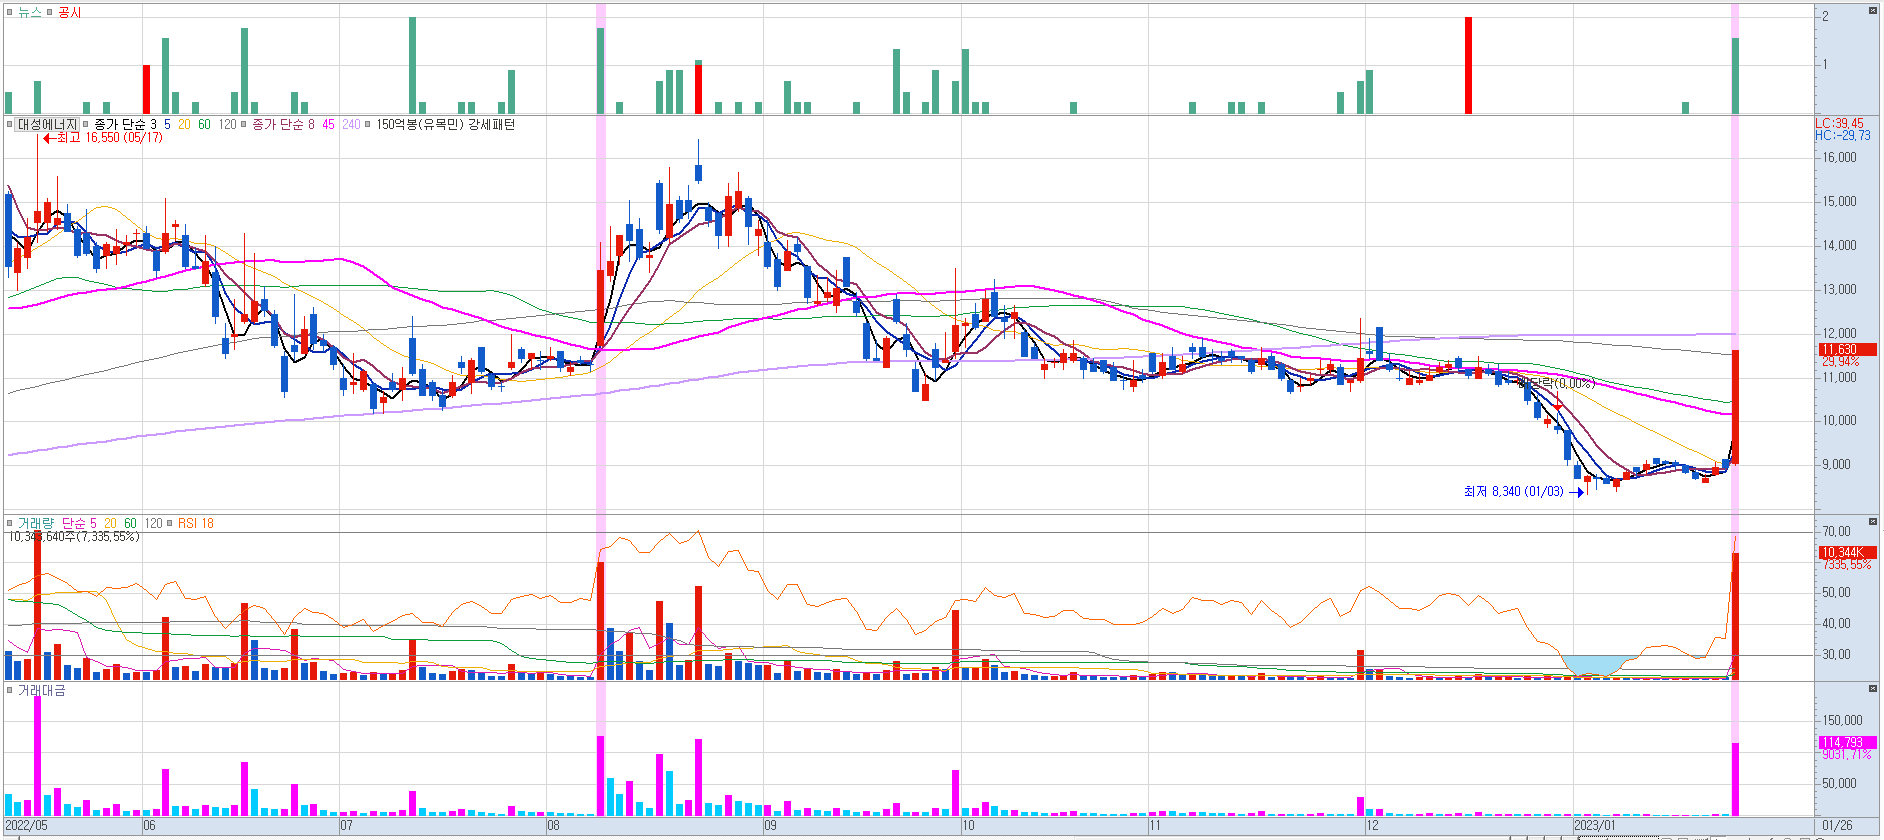The image size is (1884, 840).
Task: Select the 거래대금 pane label
Action: tap(42, 690)
